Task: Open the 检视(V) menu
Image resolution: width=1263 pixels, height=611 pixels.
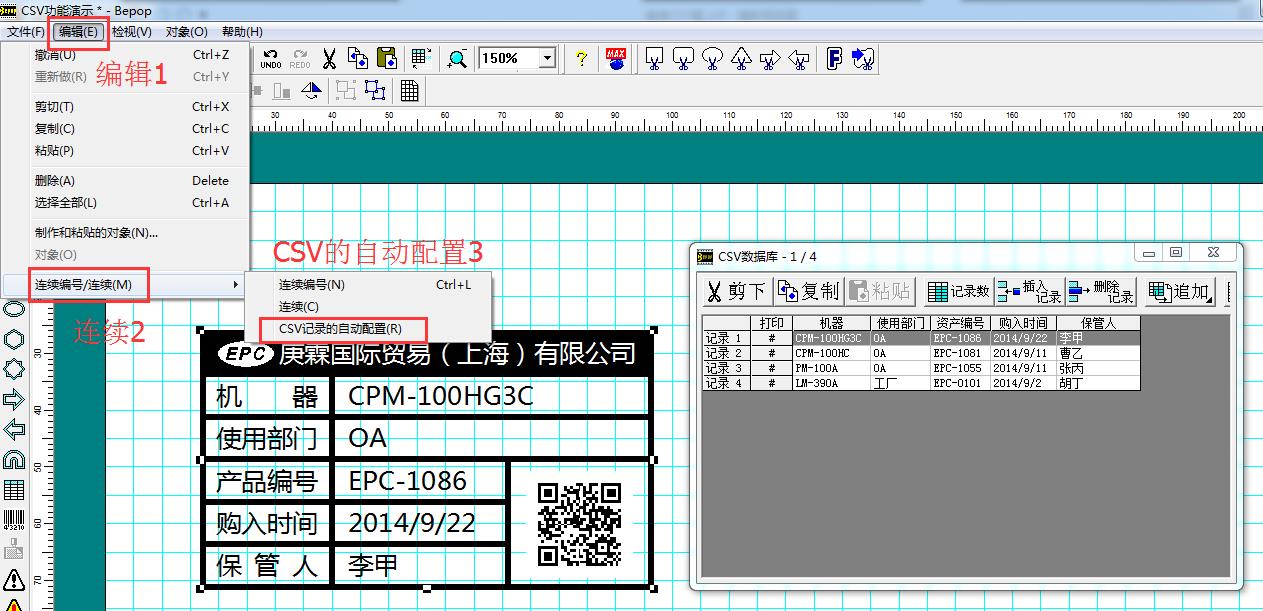Action: (131, 32)
